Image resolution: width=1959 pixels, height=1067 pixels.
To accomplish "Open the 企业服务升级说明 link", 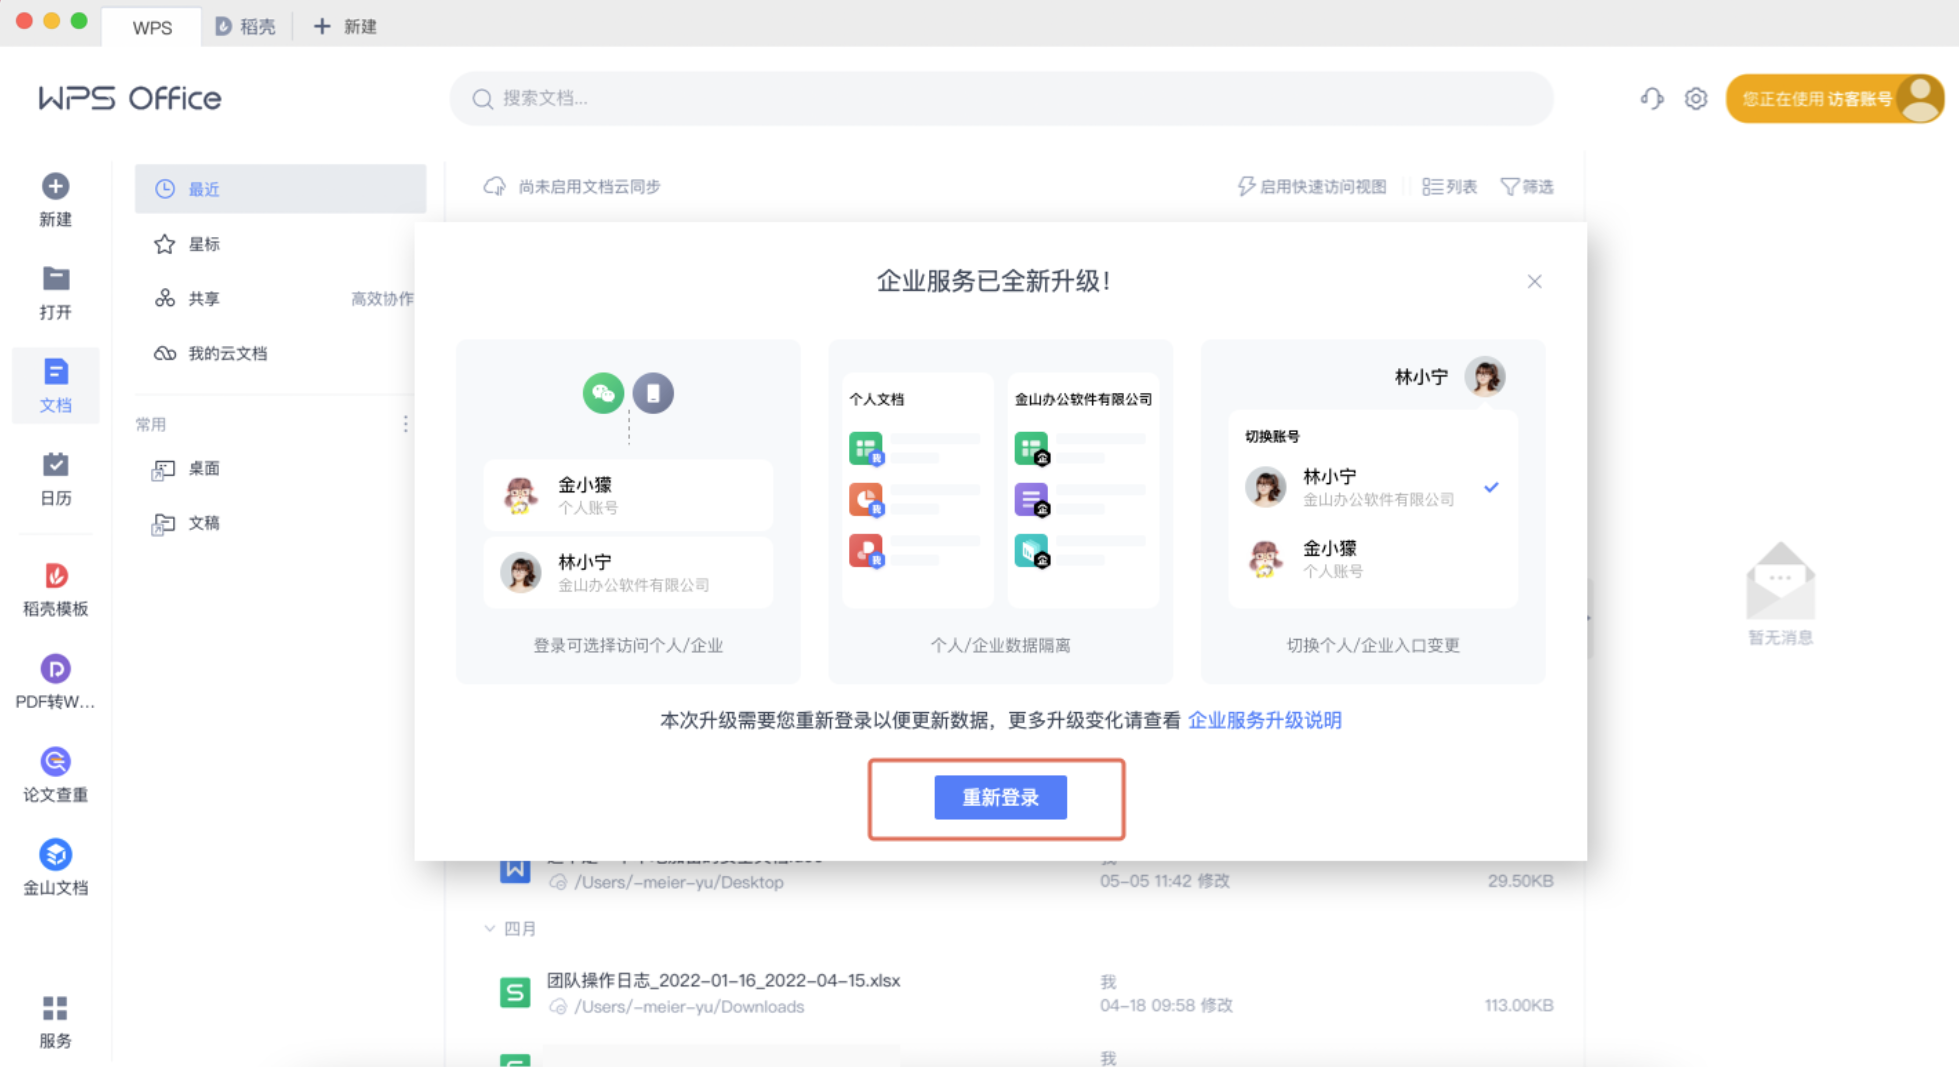I will (1264, 720).
